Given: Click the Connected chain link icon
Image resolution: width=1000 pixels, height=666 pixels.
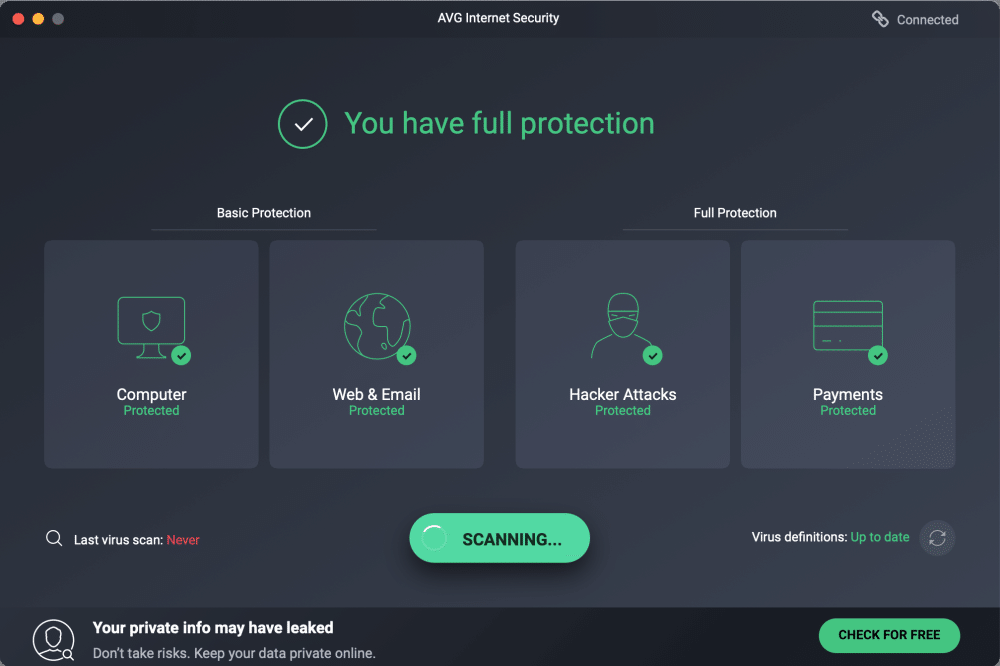Looking at the screenshot, I should point(880,19).
